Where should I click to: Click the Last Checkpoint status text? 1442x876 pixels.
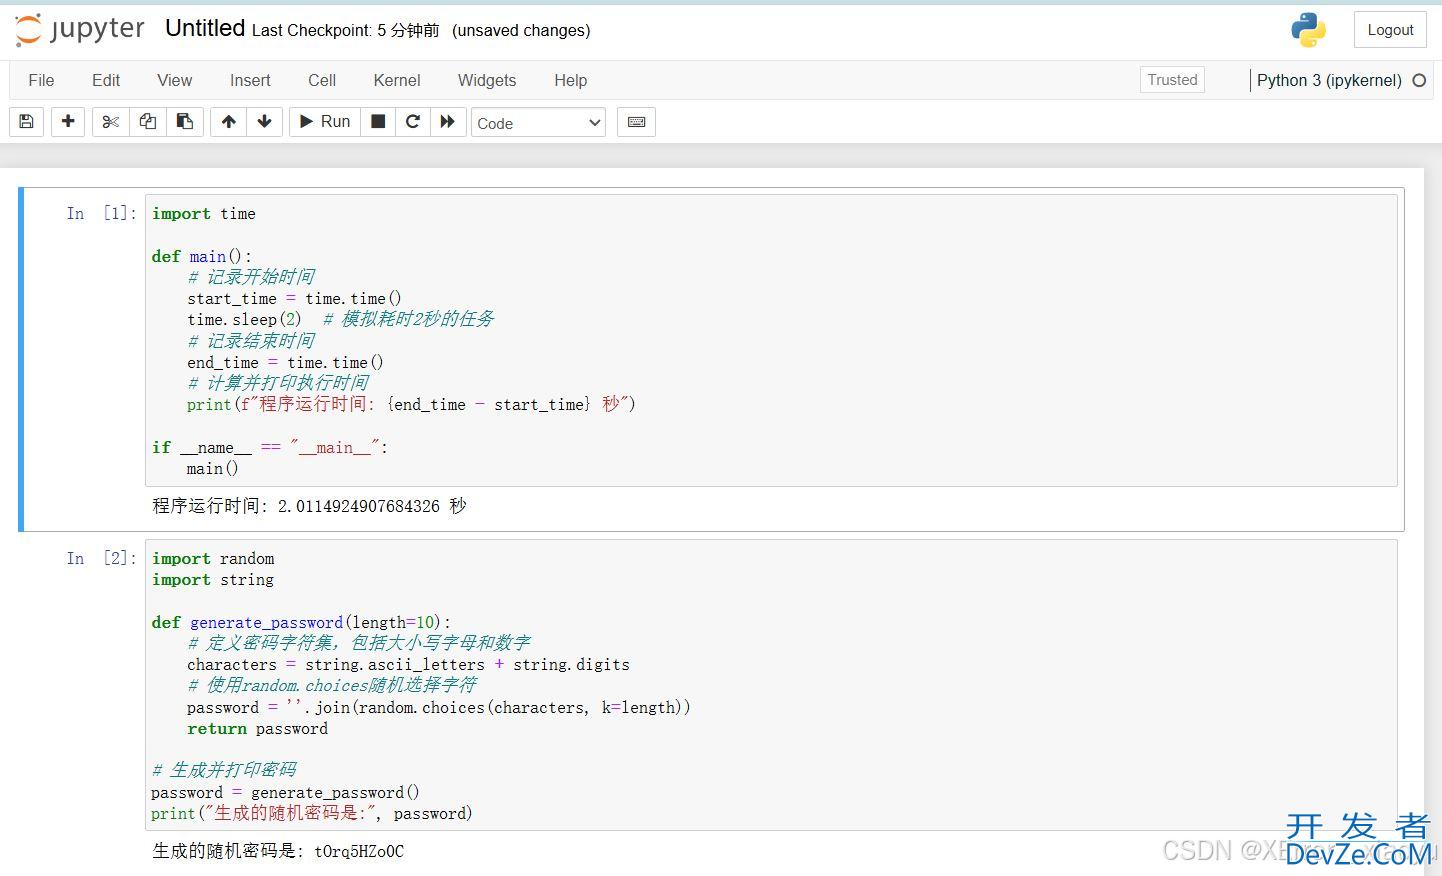click(x=346, y=30)
